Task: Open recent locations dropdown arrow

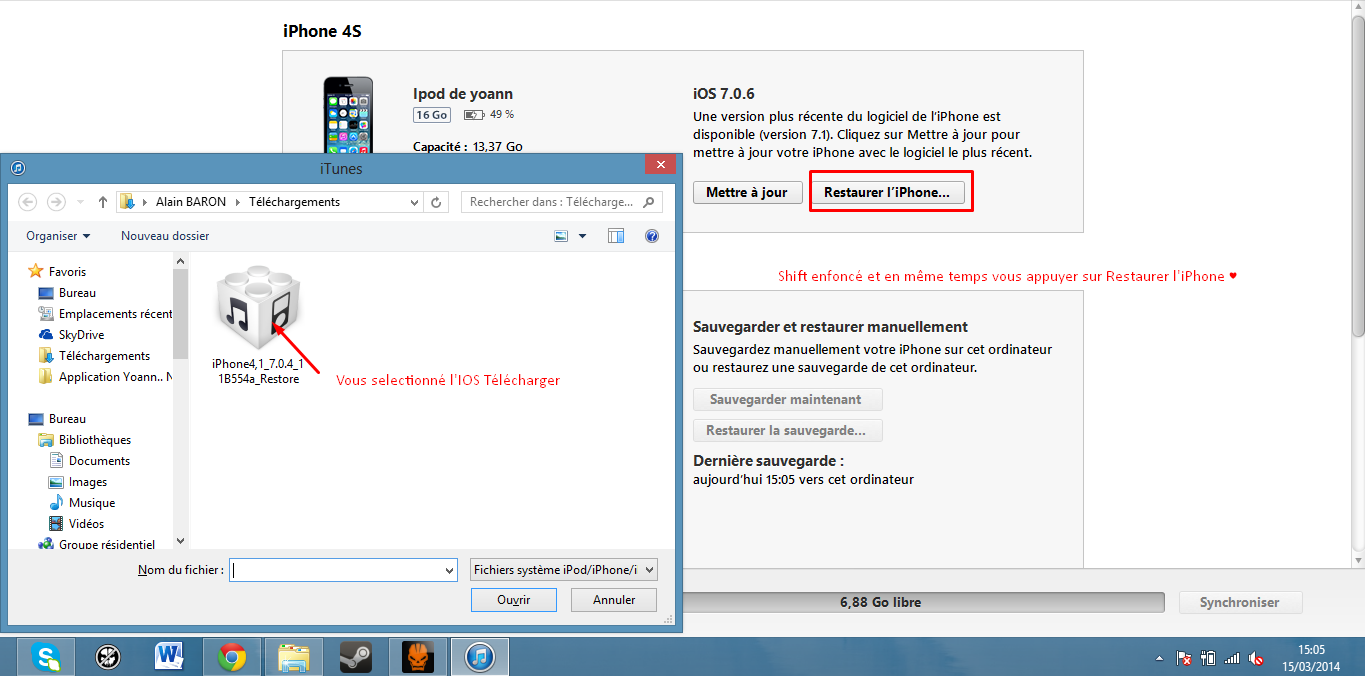Action: [81, 202]
